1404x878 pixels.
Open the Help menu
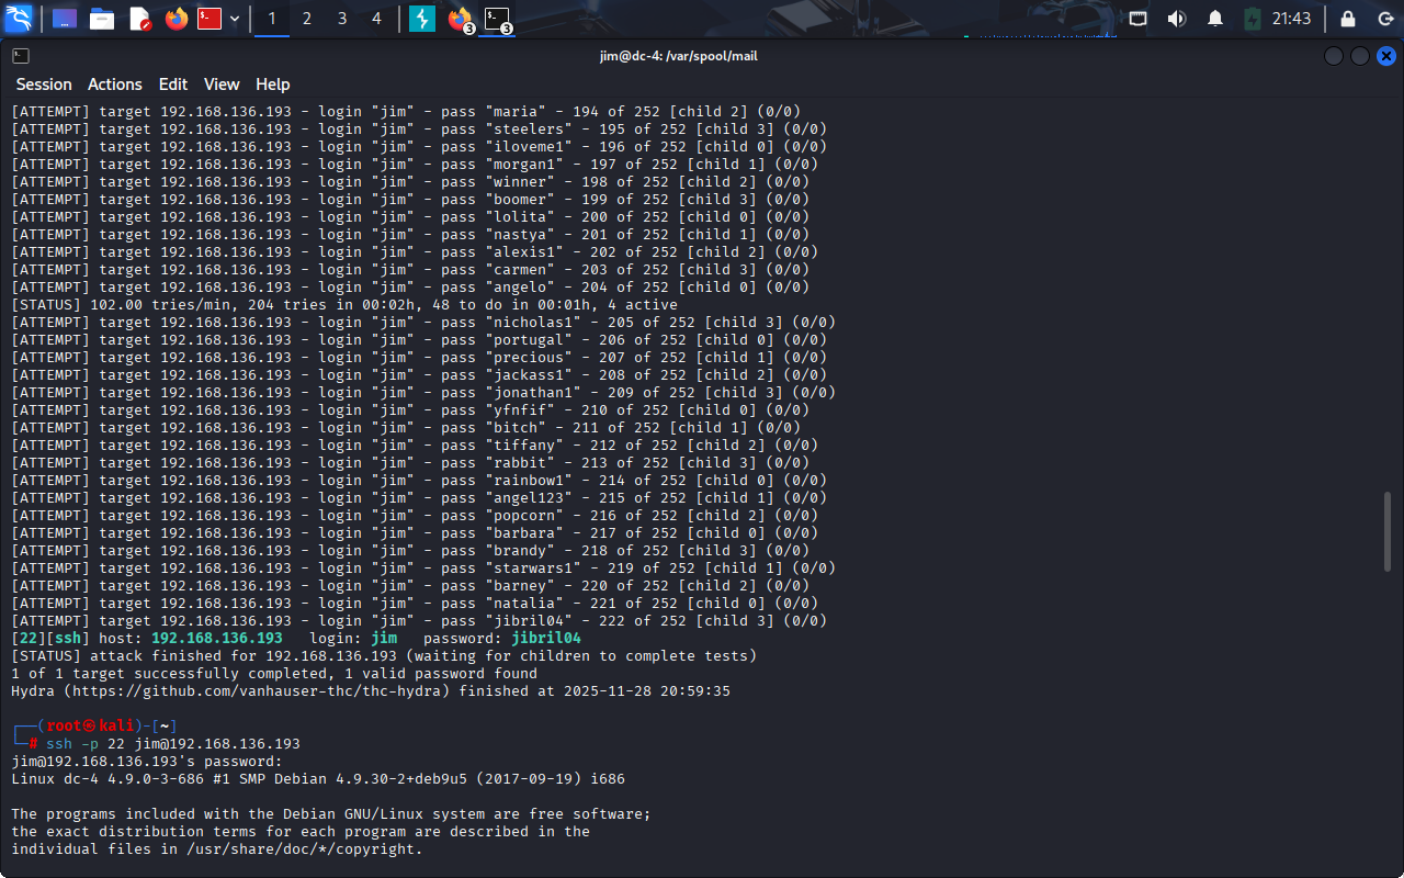coord(273,85)
